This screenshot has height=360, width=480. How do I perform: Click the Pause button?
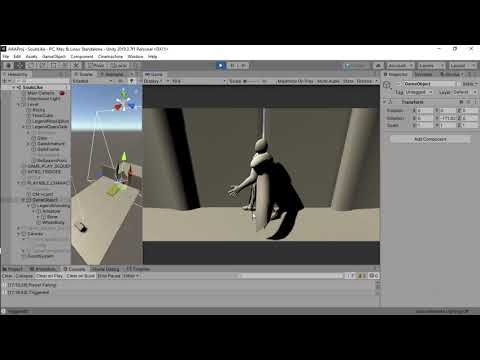click(232, 66)
